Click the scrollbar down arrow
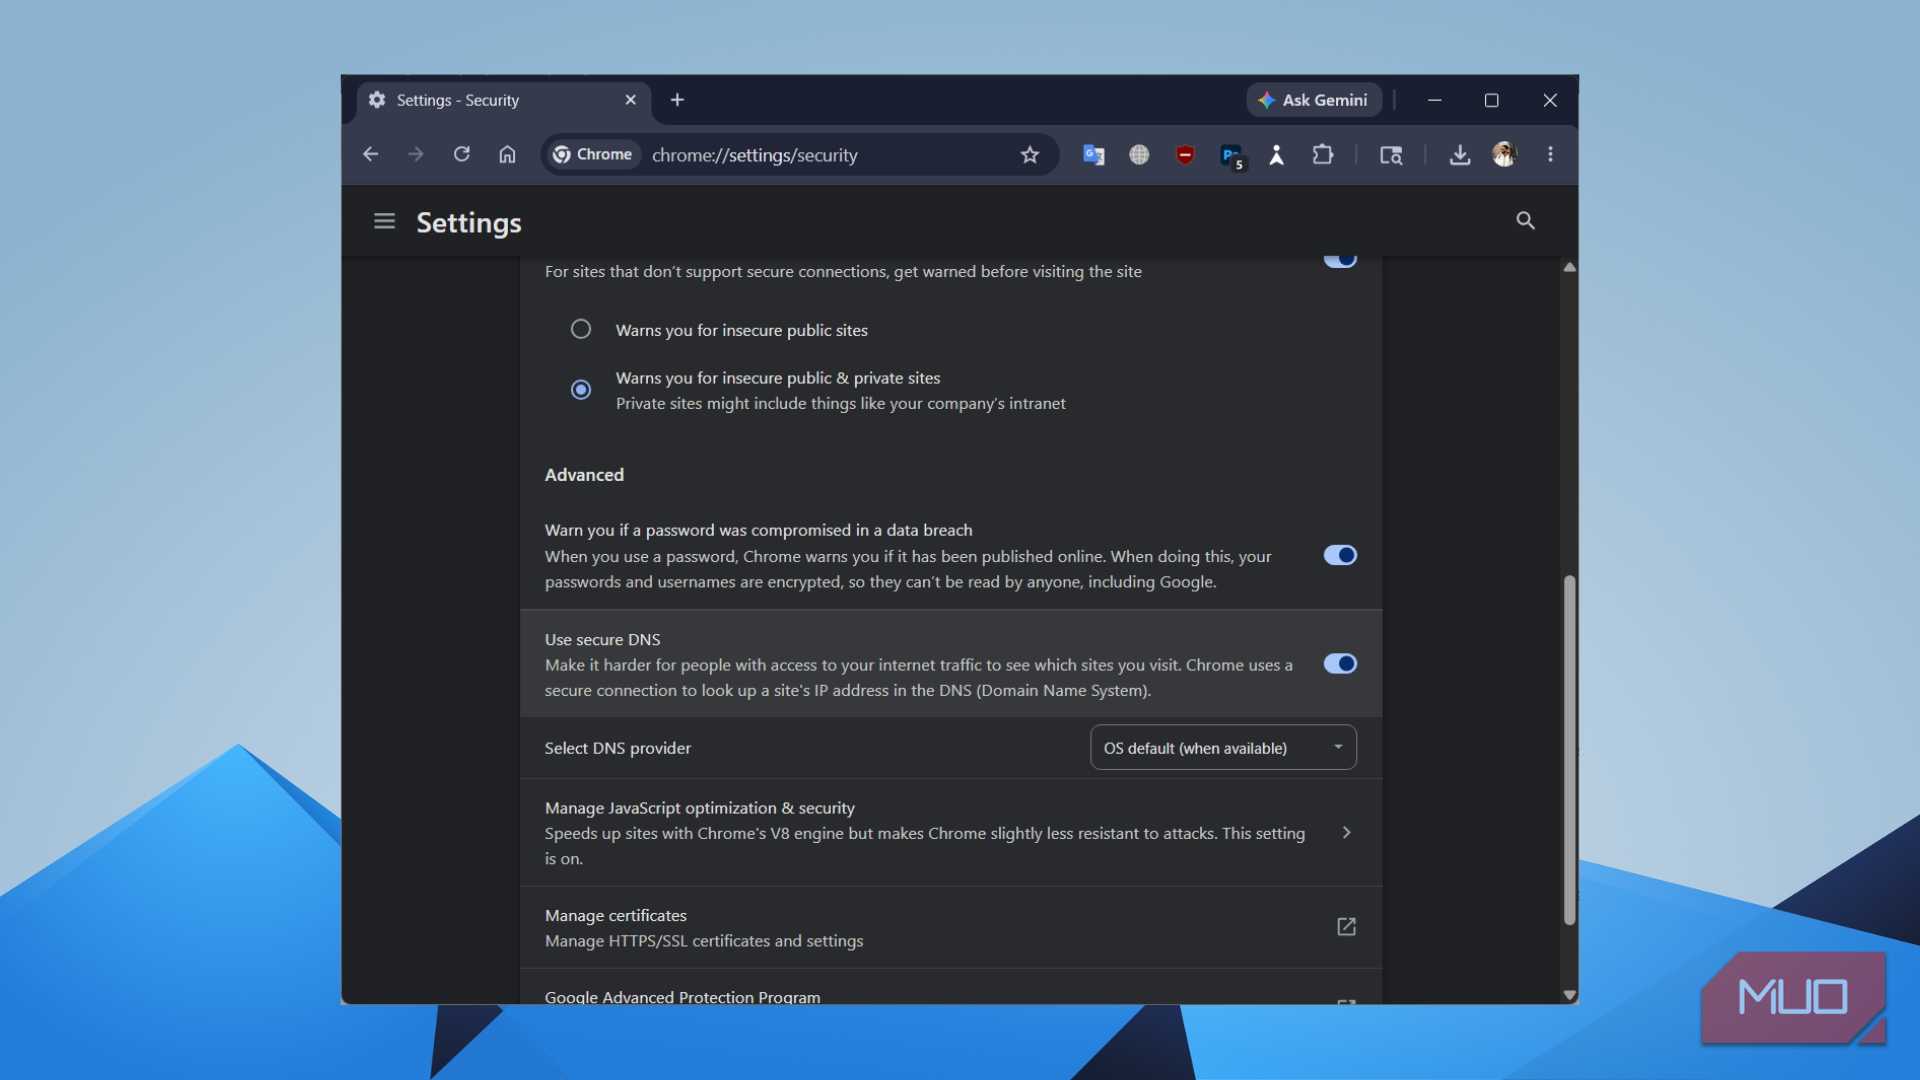Viewport: 1920px width, 1080px height. (x=1569, y=995)
